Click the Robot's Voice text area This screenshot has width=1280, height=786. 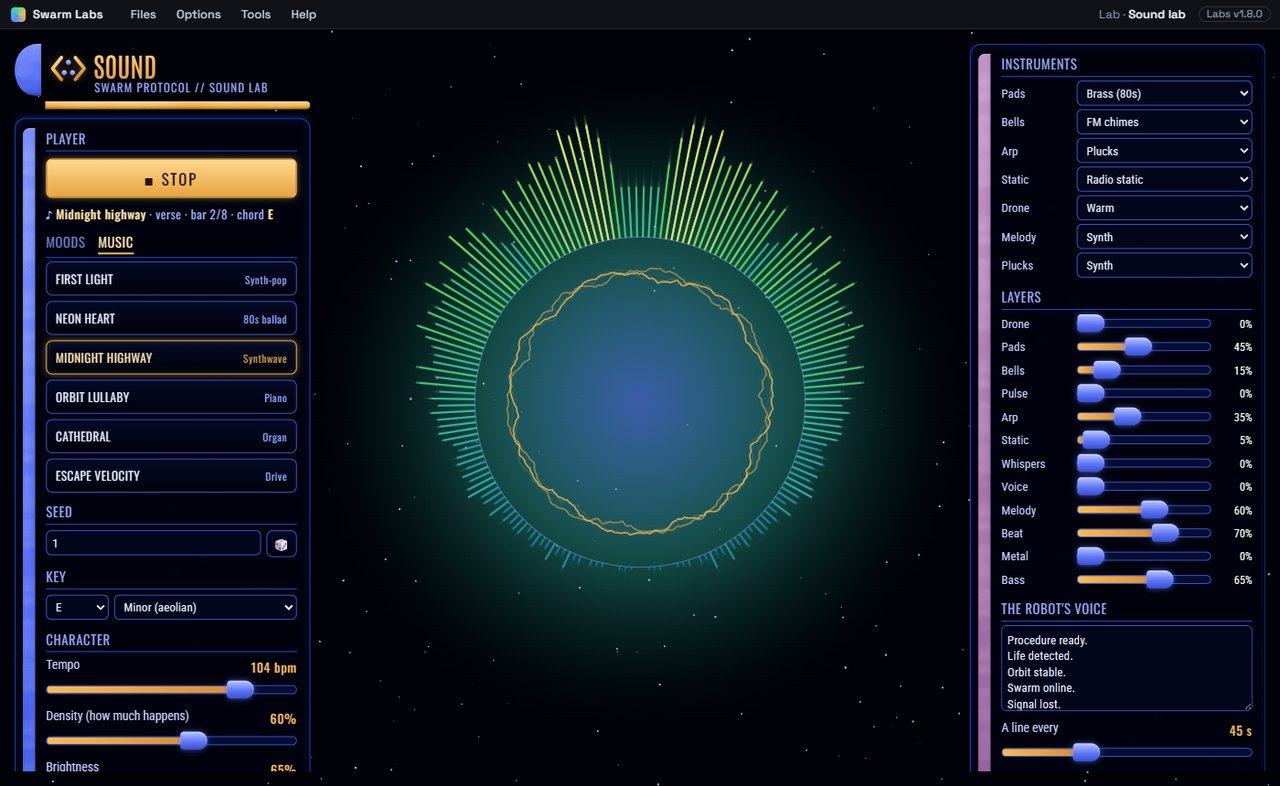click(1127, 669)
